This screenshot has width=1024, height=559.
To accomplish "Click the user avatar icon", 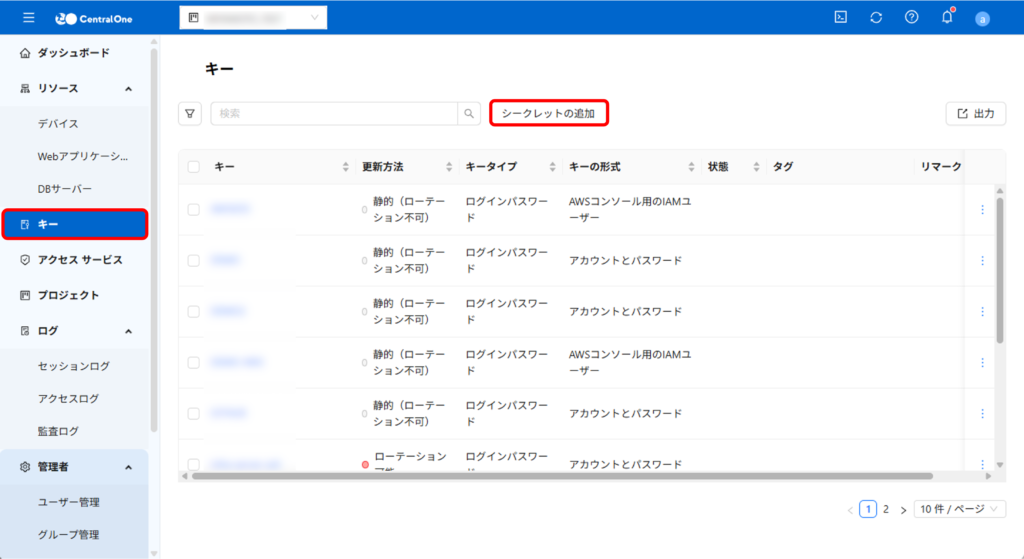I will (x=982, y=18).
